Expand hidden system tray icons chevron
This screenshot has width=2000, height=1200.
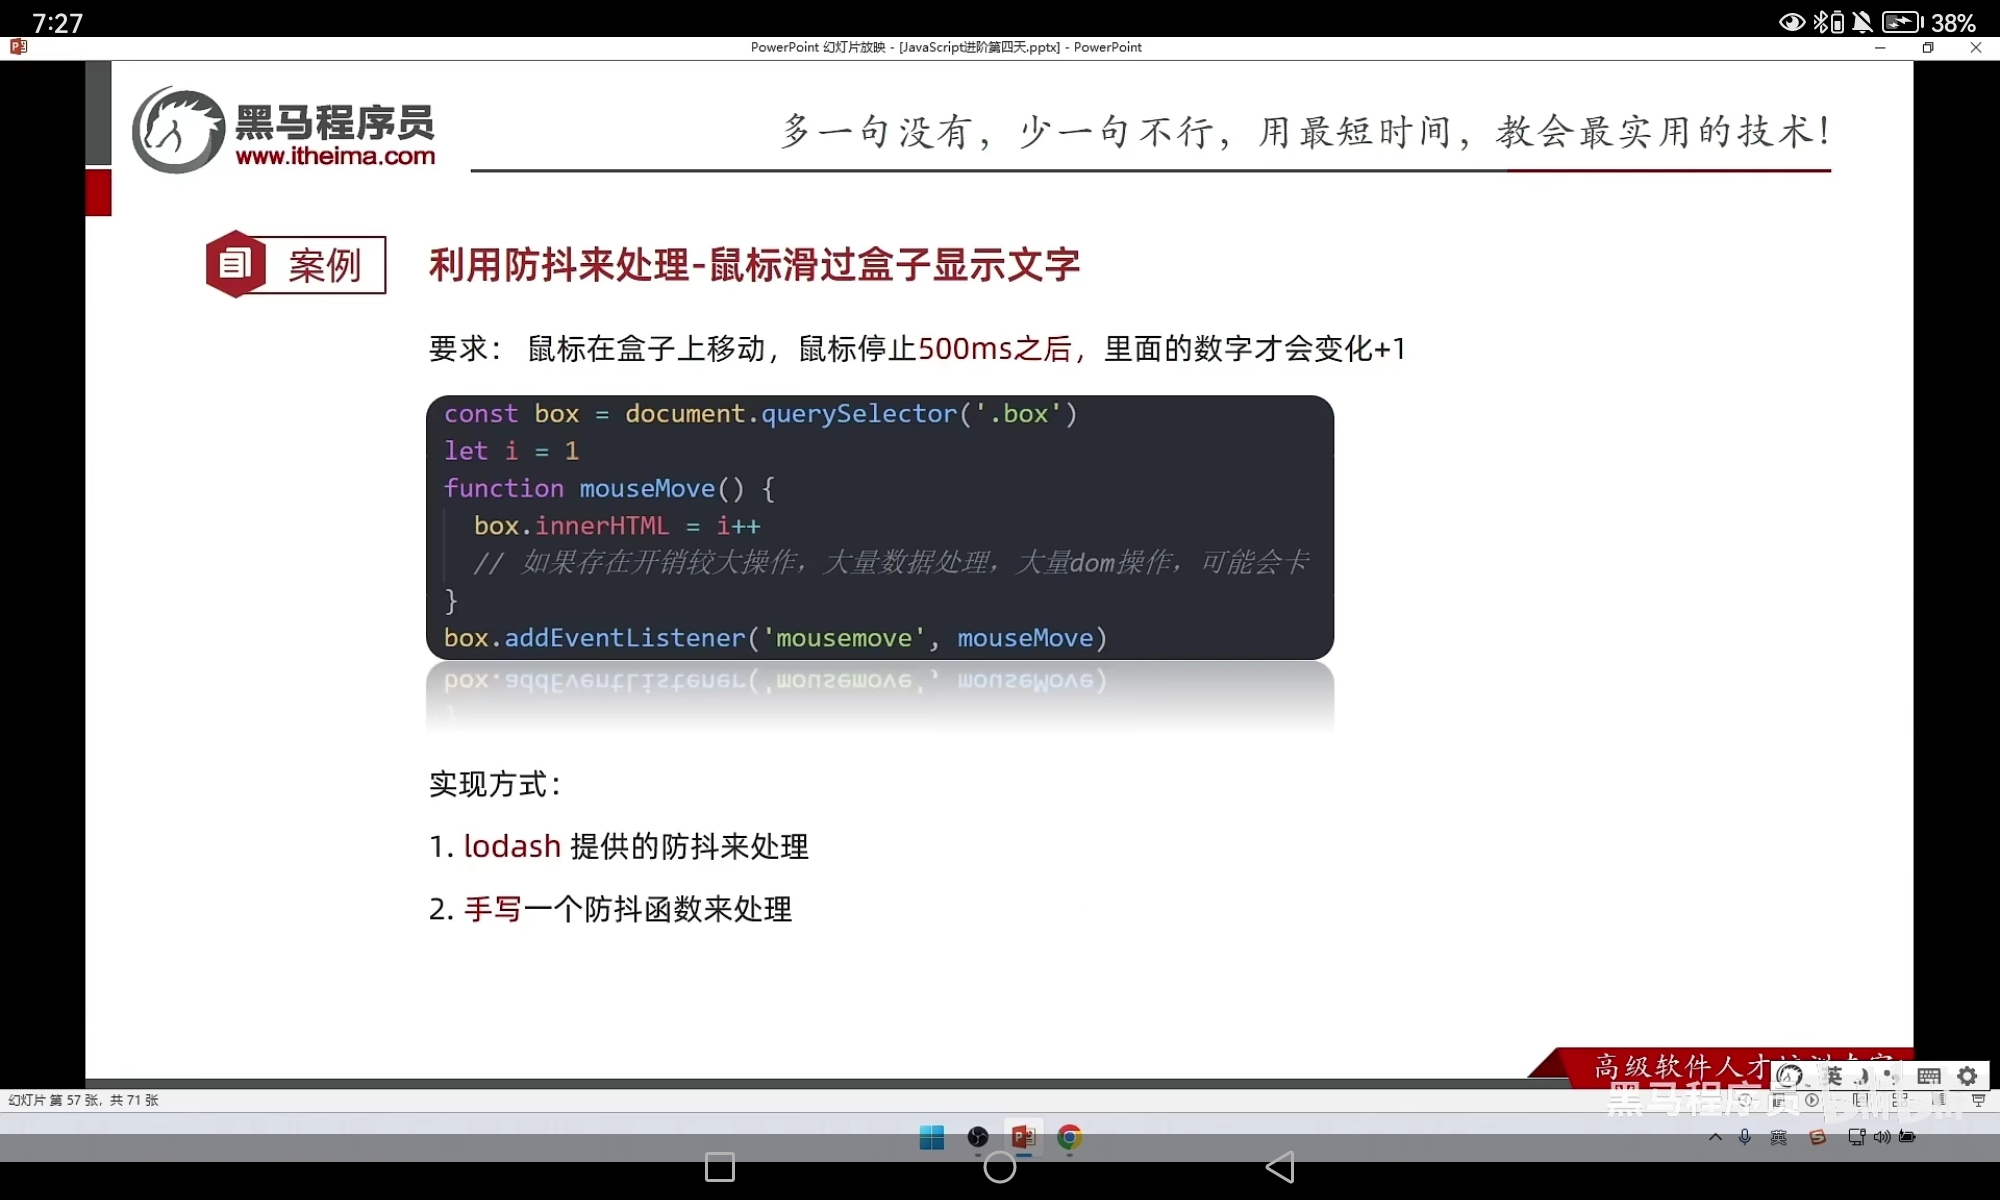coord(1715,1137)
